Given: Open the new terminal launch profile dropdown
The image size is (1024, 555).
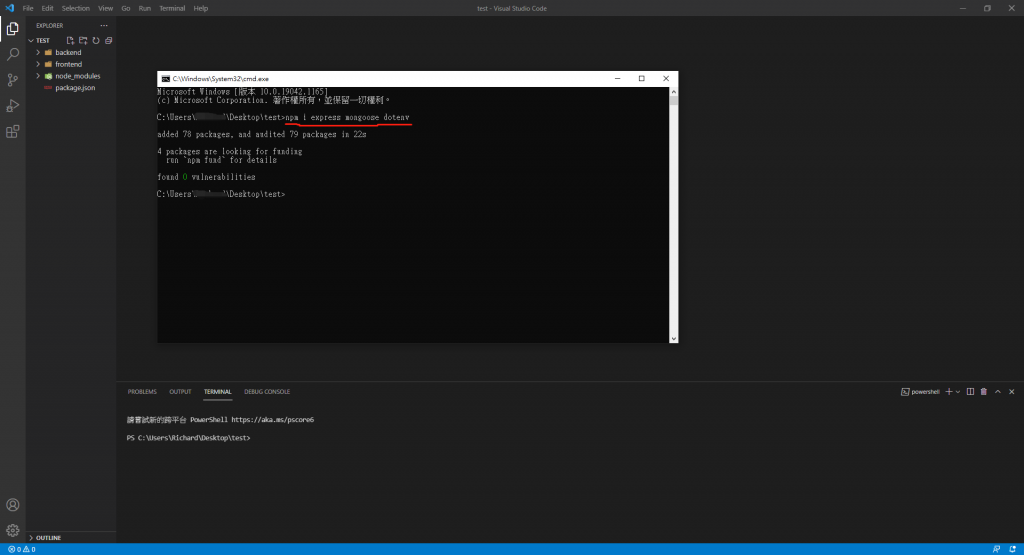Looking at the screenshot, I should (x=958, y=392).
